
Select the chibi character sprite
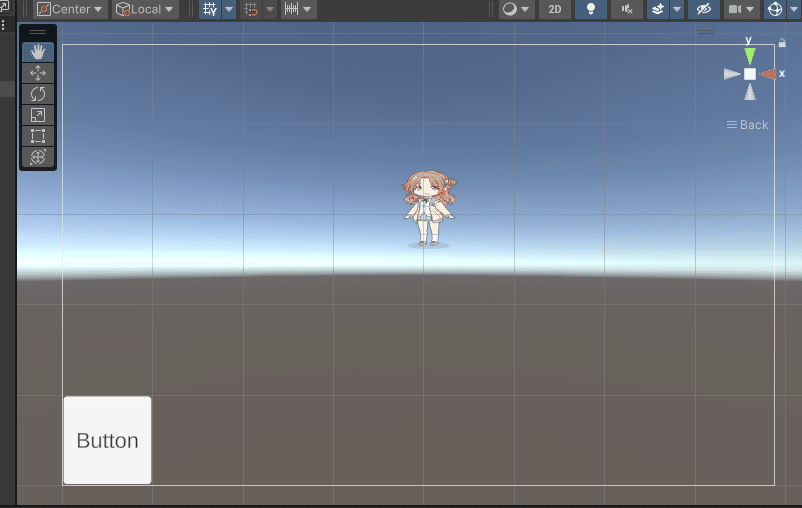click(429, 209)
